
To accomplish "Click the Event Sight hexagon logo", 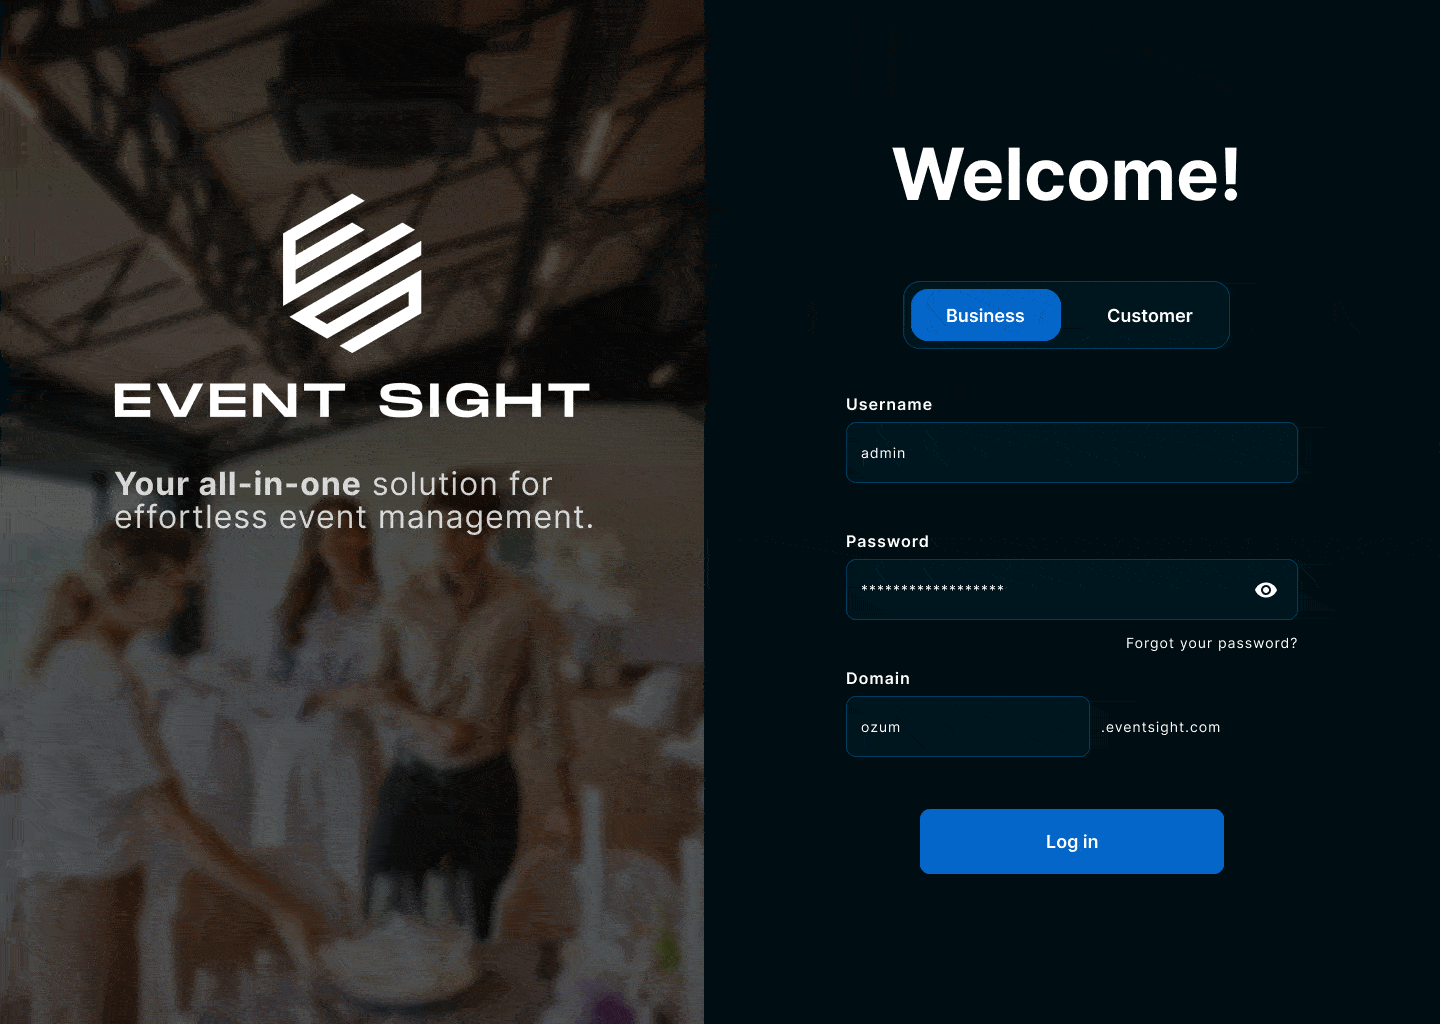I will pos(352,273).
